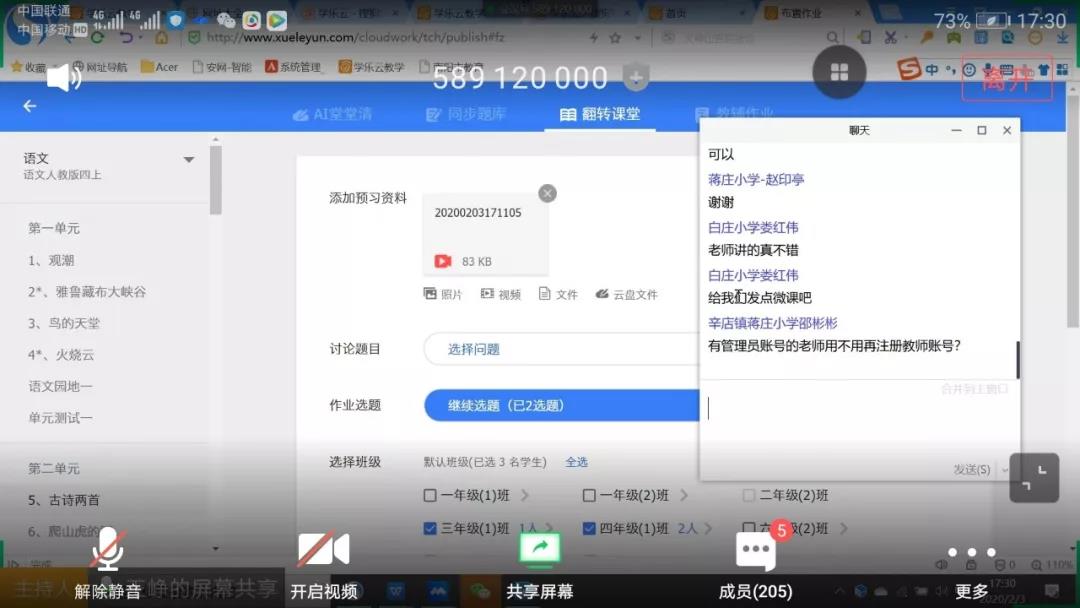Expand student list chevron for 一年级(1)班

tap(526, 495)
